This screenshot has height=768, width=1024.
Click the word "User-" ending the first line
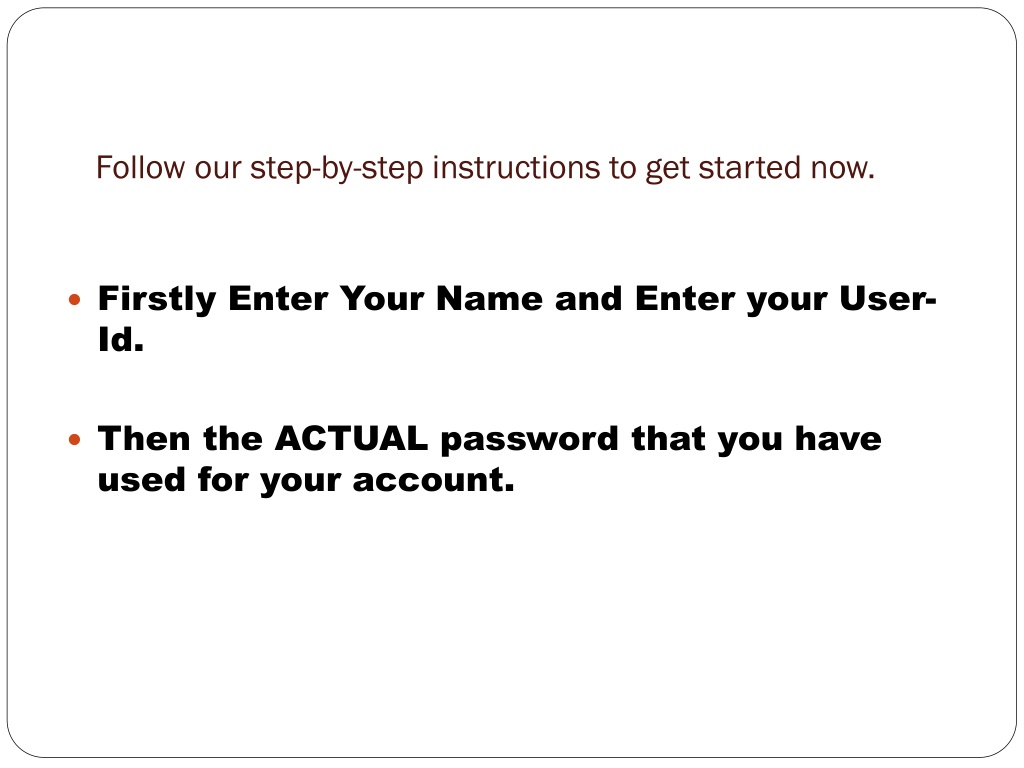click(888, 298)
